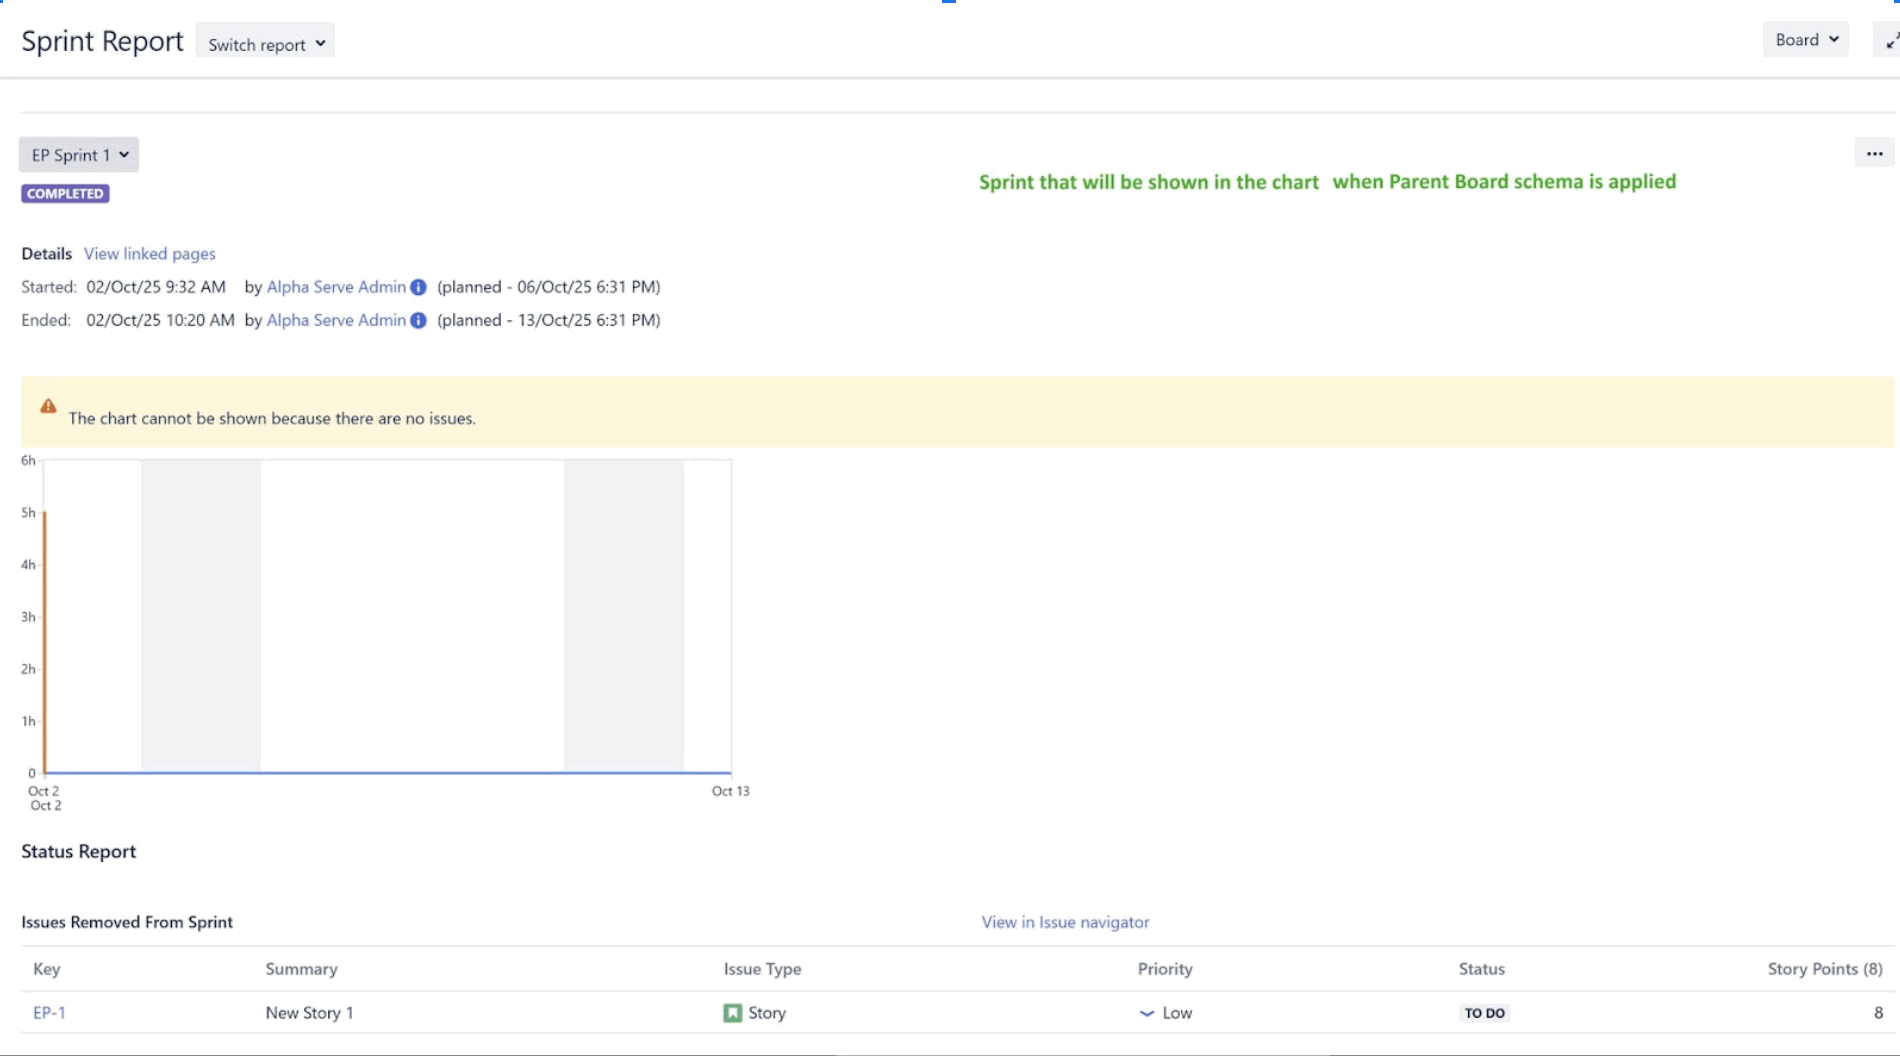Click the COMPLETED sprint status badge
The height and width of the screenshot is (1056, 1900).
(65, 193)
